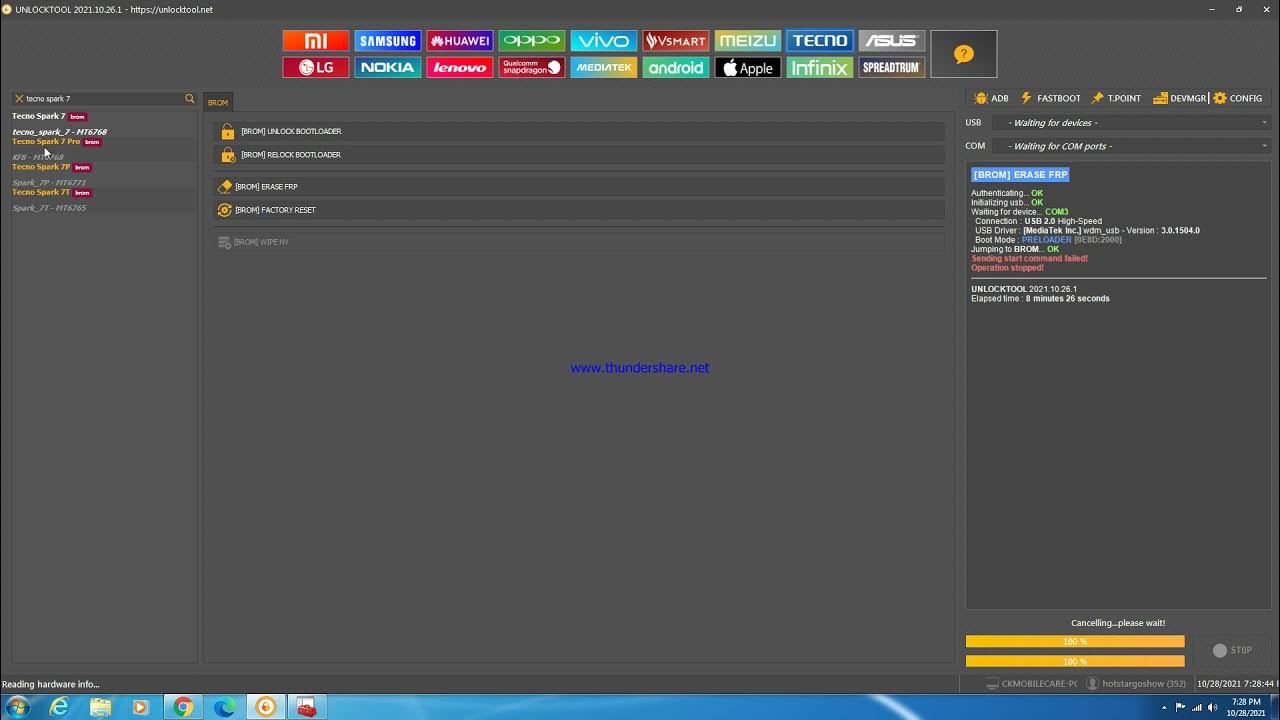Open Microsoft Edge from taskbar

click(224, 707)
